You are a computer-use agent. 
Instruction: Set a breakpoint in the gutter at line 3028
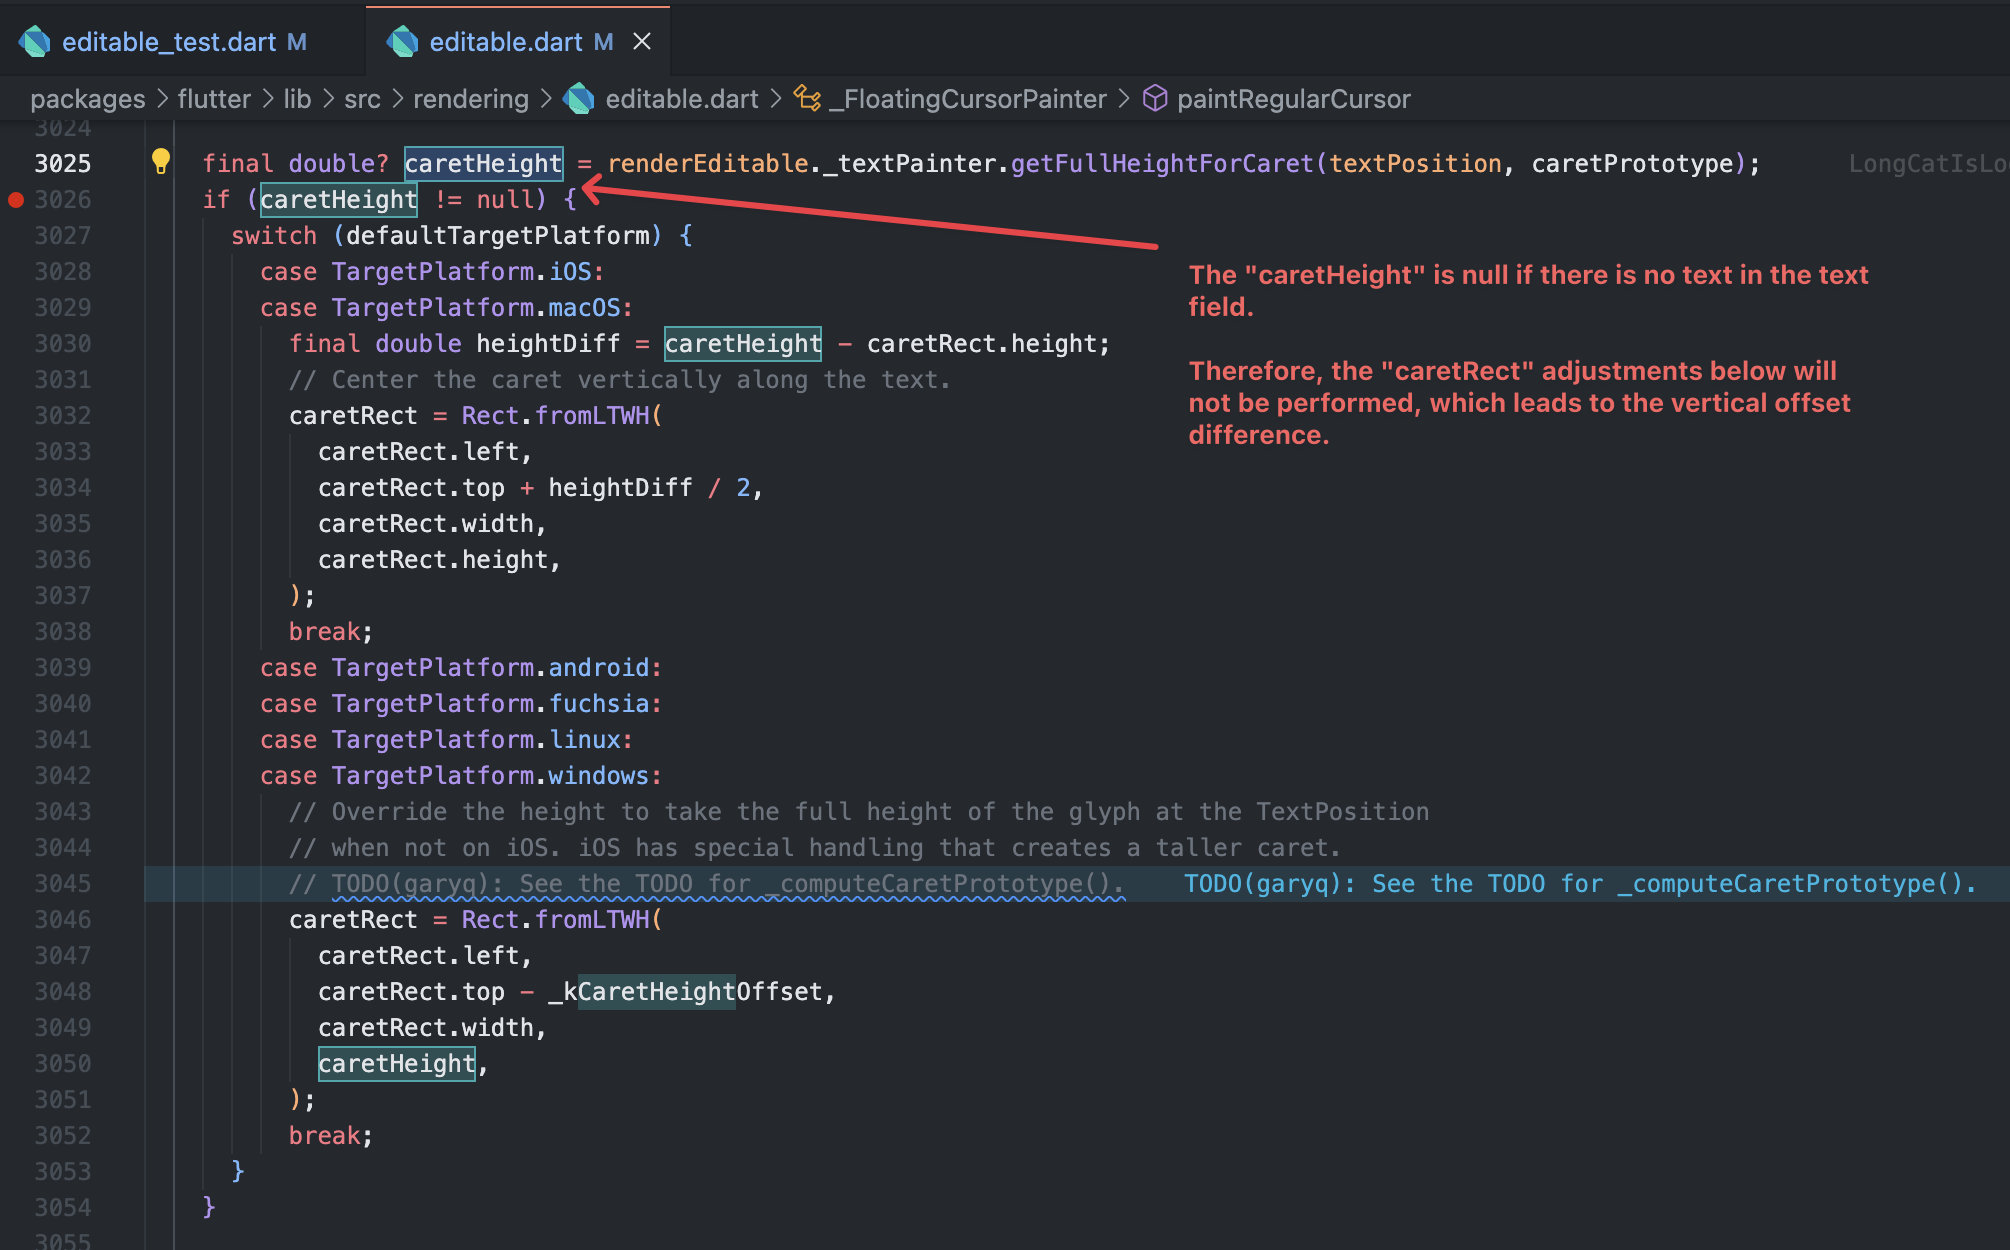pos(16,271)
